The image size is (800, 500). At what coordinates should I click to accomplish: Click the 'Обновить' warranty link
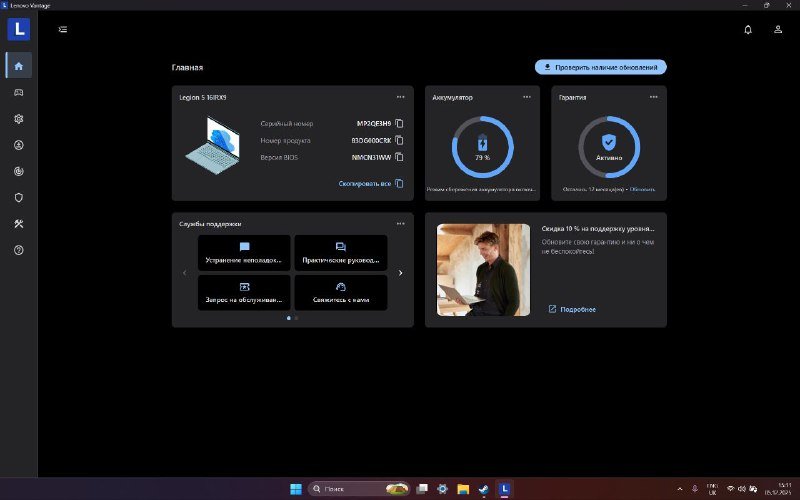642,189
